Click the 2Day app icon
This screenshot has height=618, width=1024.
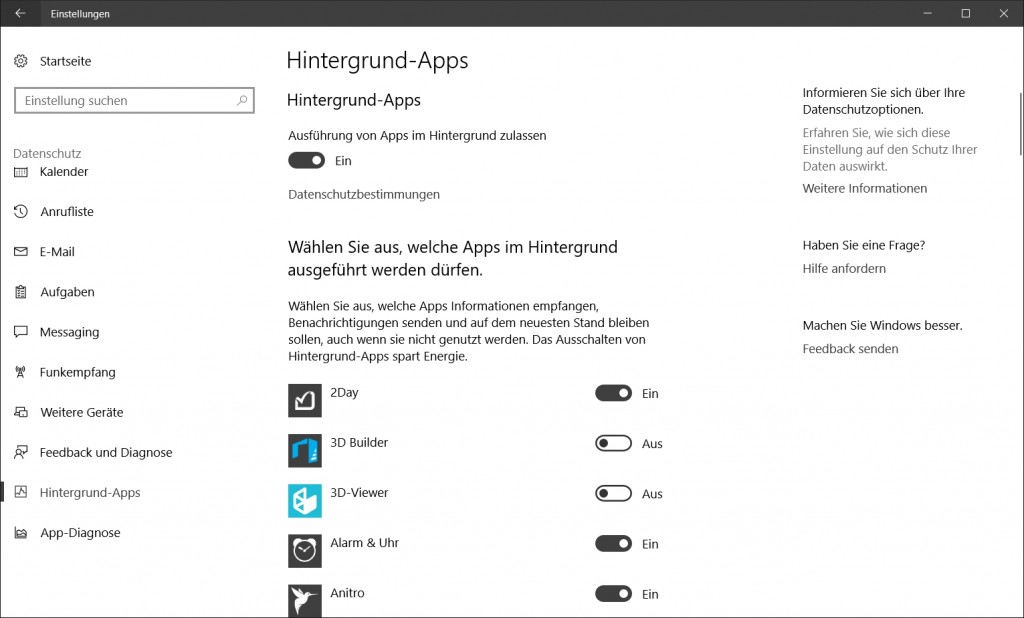(305, 400)
